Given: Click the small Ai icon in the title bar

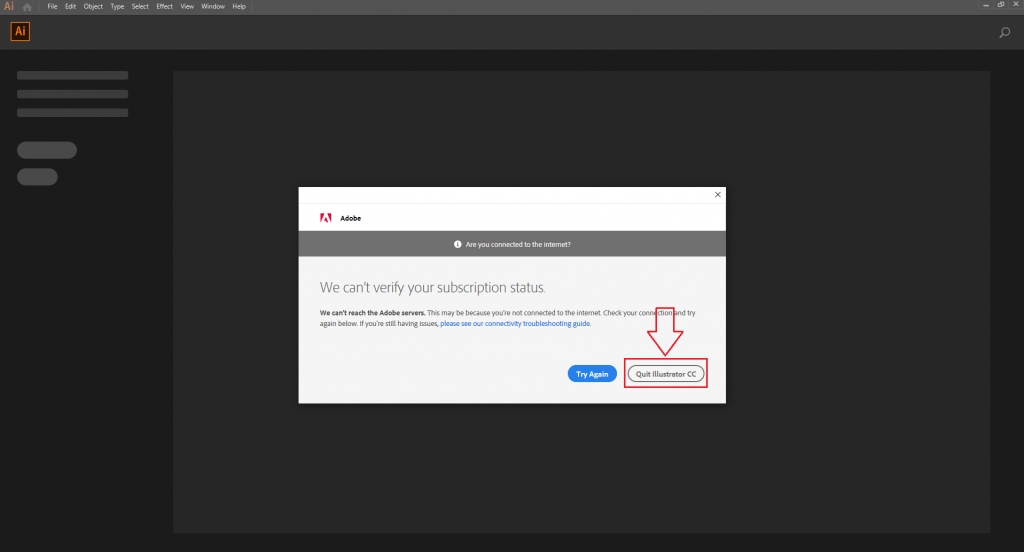Looking at the screenshot, I should pyautogui.click(x=9, y=6).
